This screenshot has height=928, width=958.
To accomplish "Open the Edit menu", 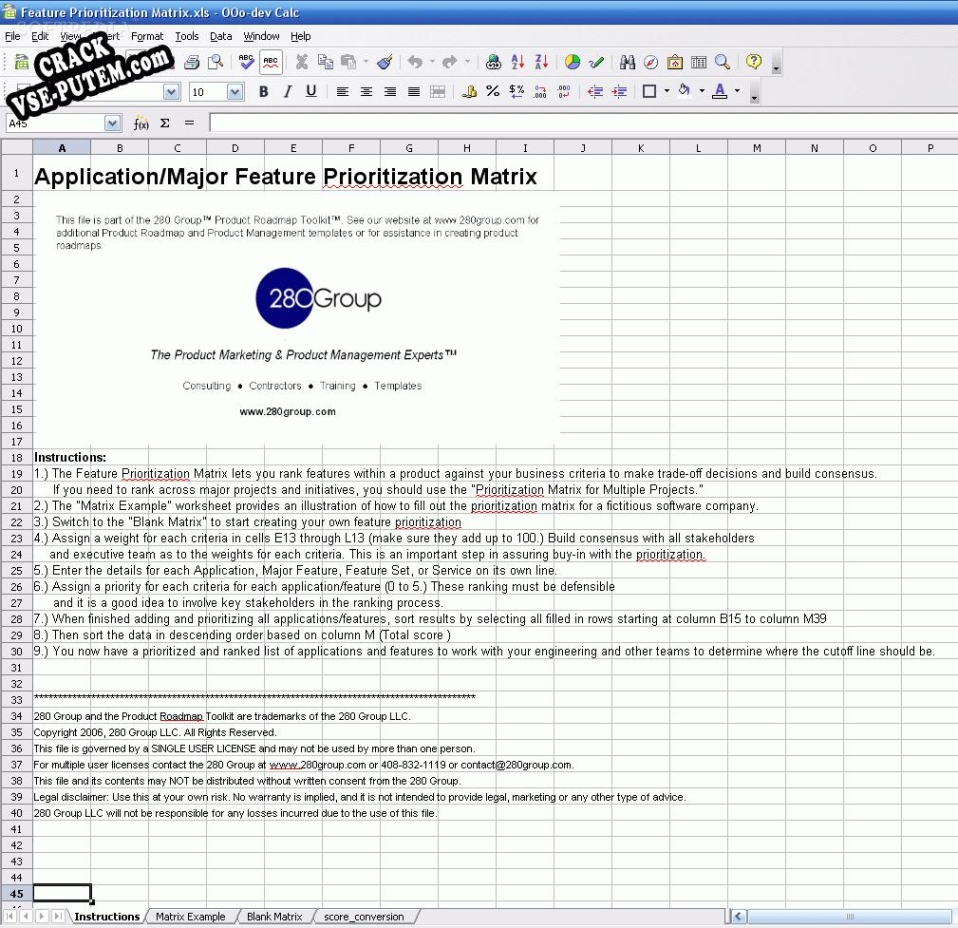I will (x=40, y=36).
